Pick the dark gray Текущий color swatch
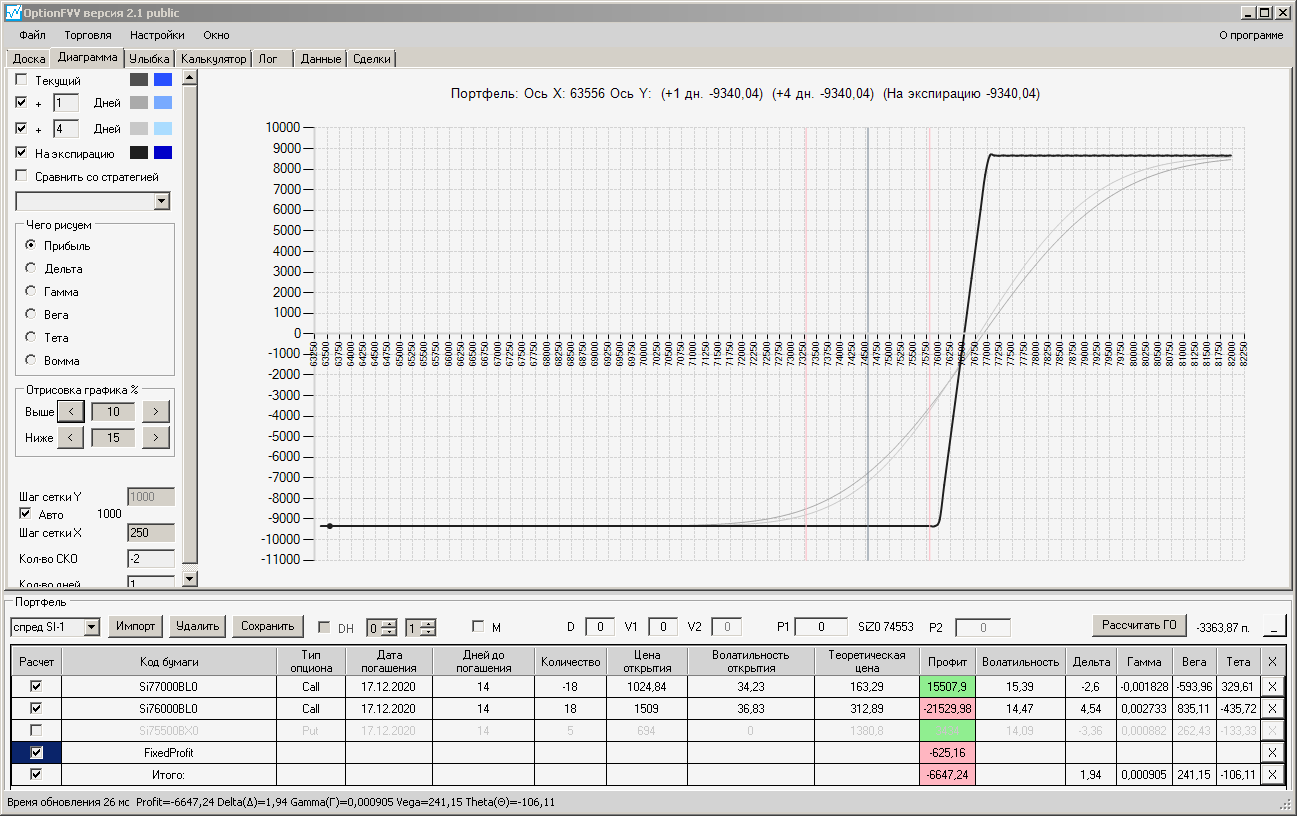This screenshot has width=1297, height=816. point(139,80)
